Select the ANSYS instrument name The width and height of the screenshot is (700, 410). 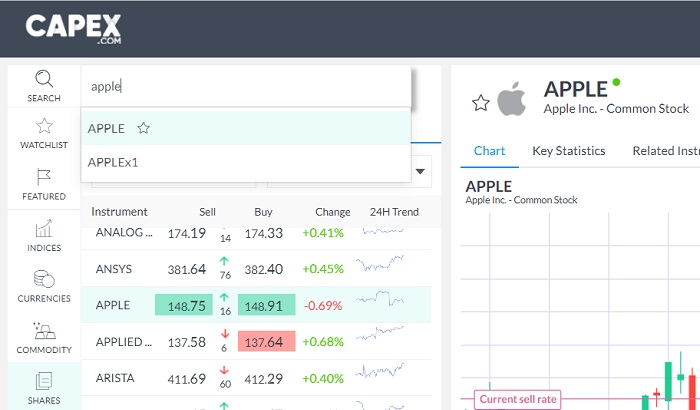tap(114, 269)
